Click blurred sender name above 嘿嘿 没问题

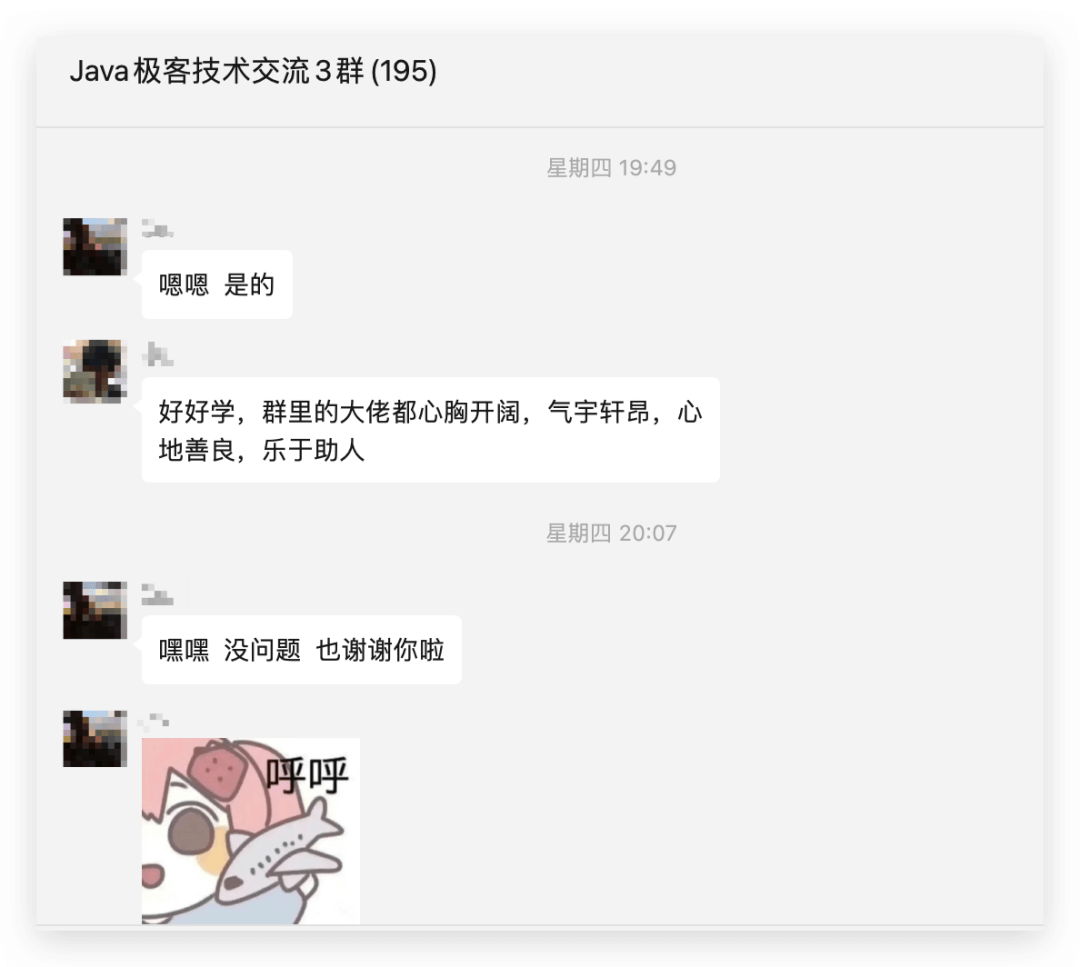(158, 594)
